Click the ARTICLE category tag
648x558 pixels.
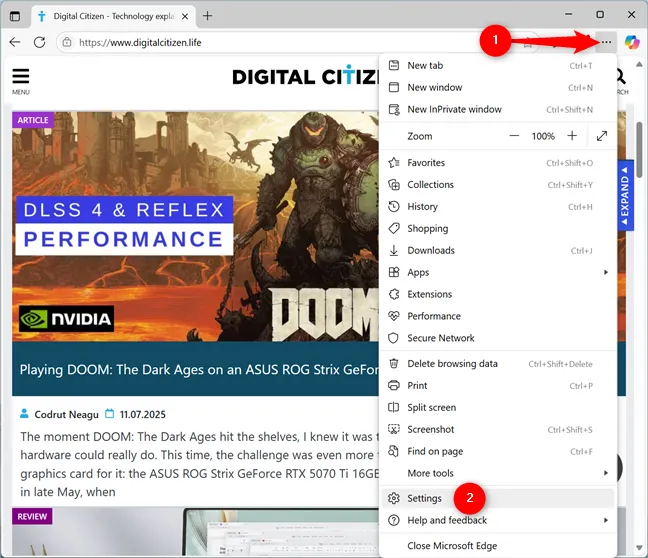pos(33,120)
